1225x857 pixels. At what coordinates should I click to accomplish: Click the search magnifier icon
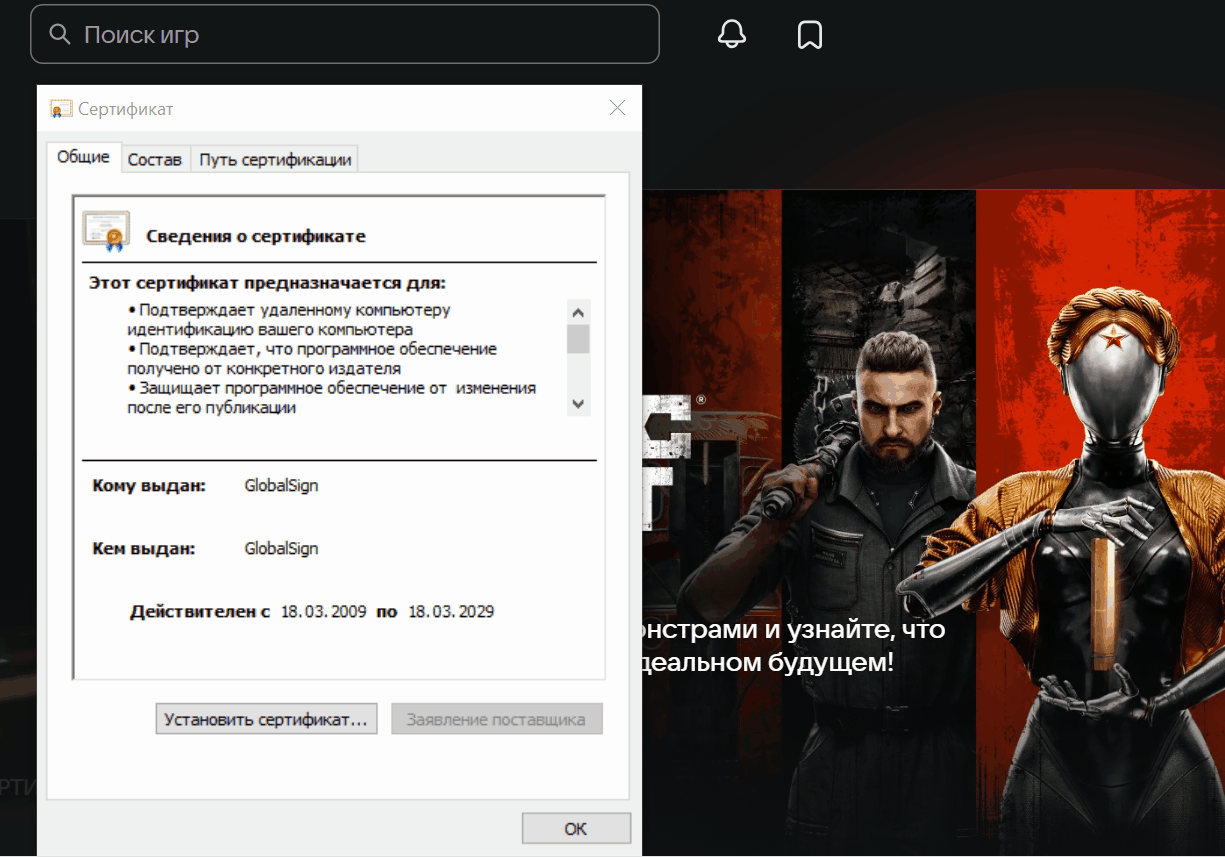coord(60,35)
